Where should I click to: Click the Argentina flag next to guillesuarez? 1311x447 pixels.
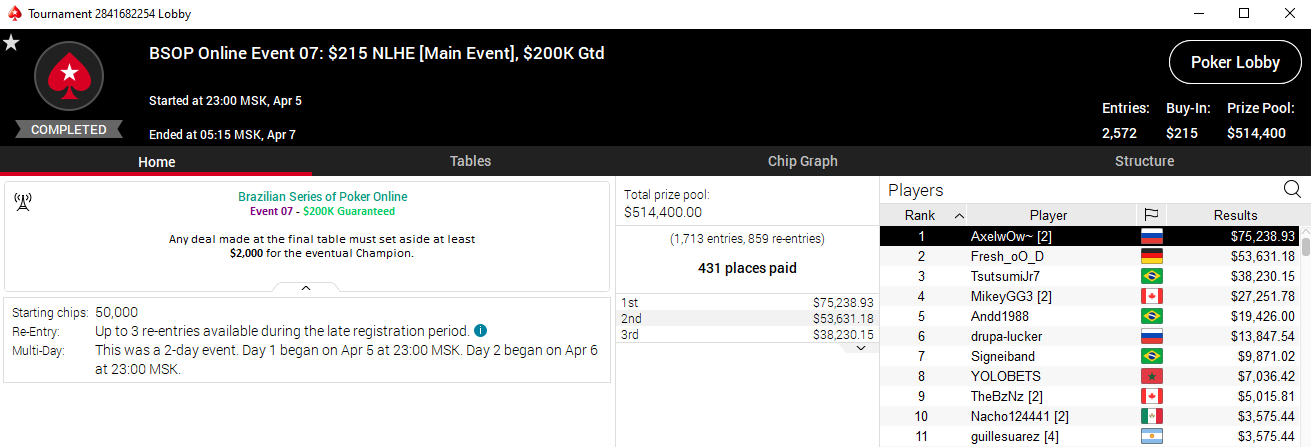1152,437
